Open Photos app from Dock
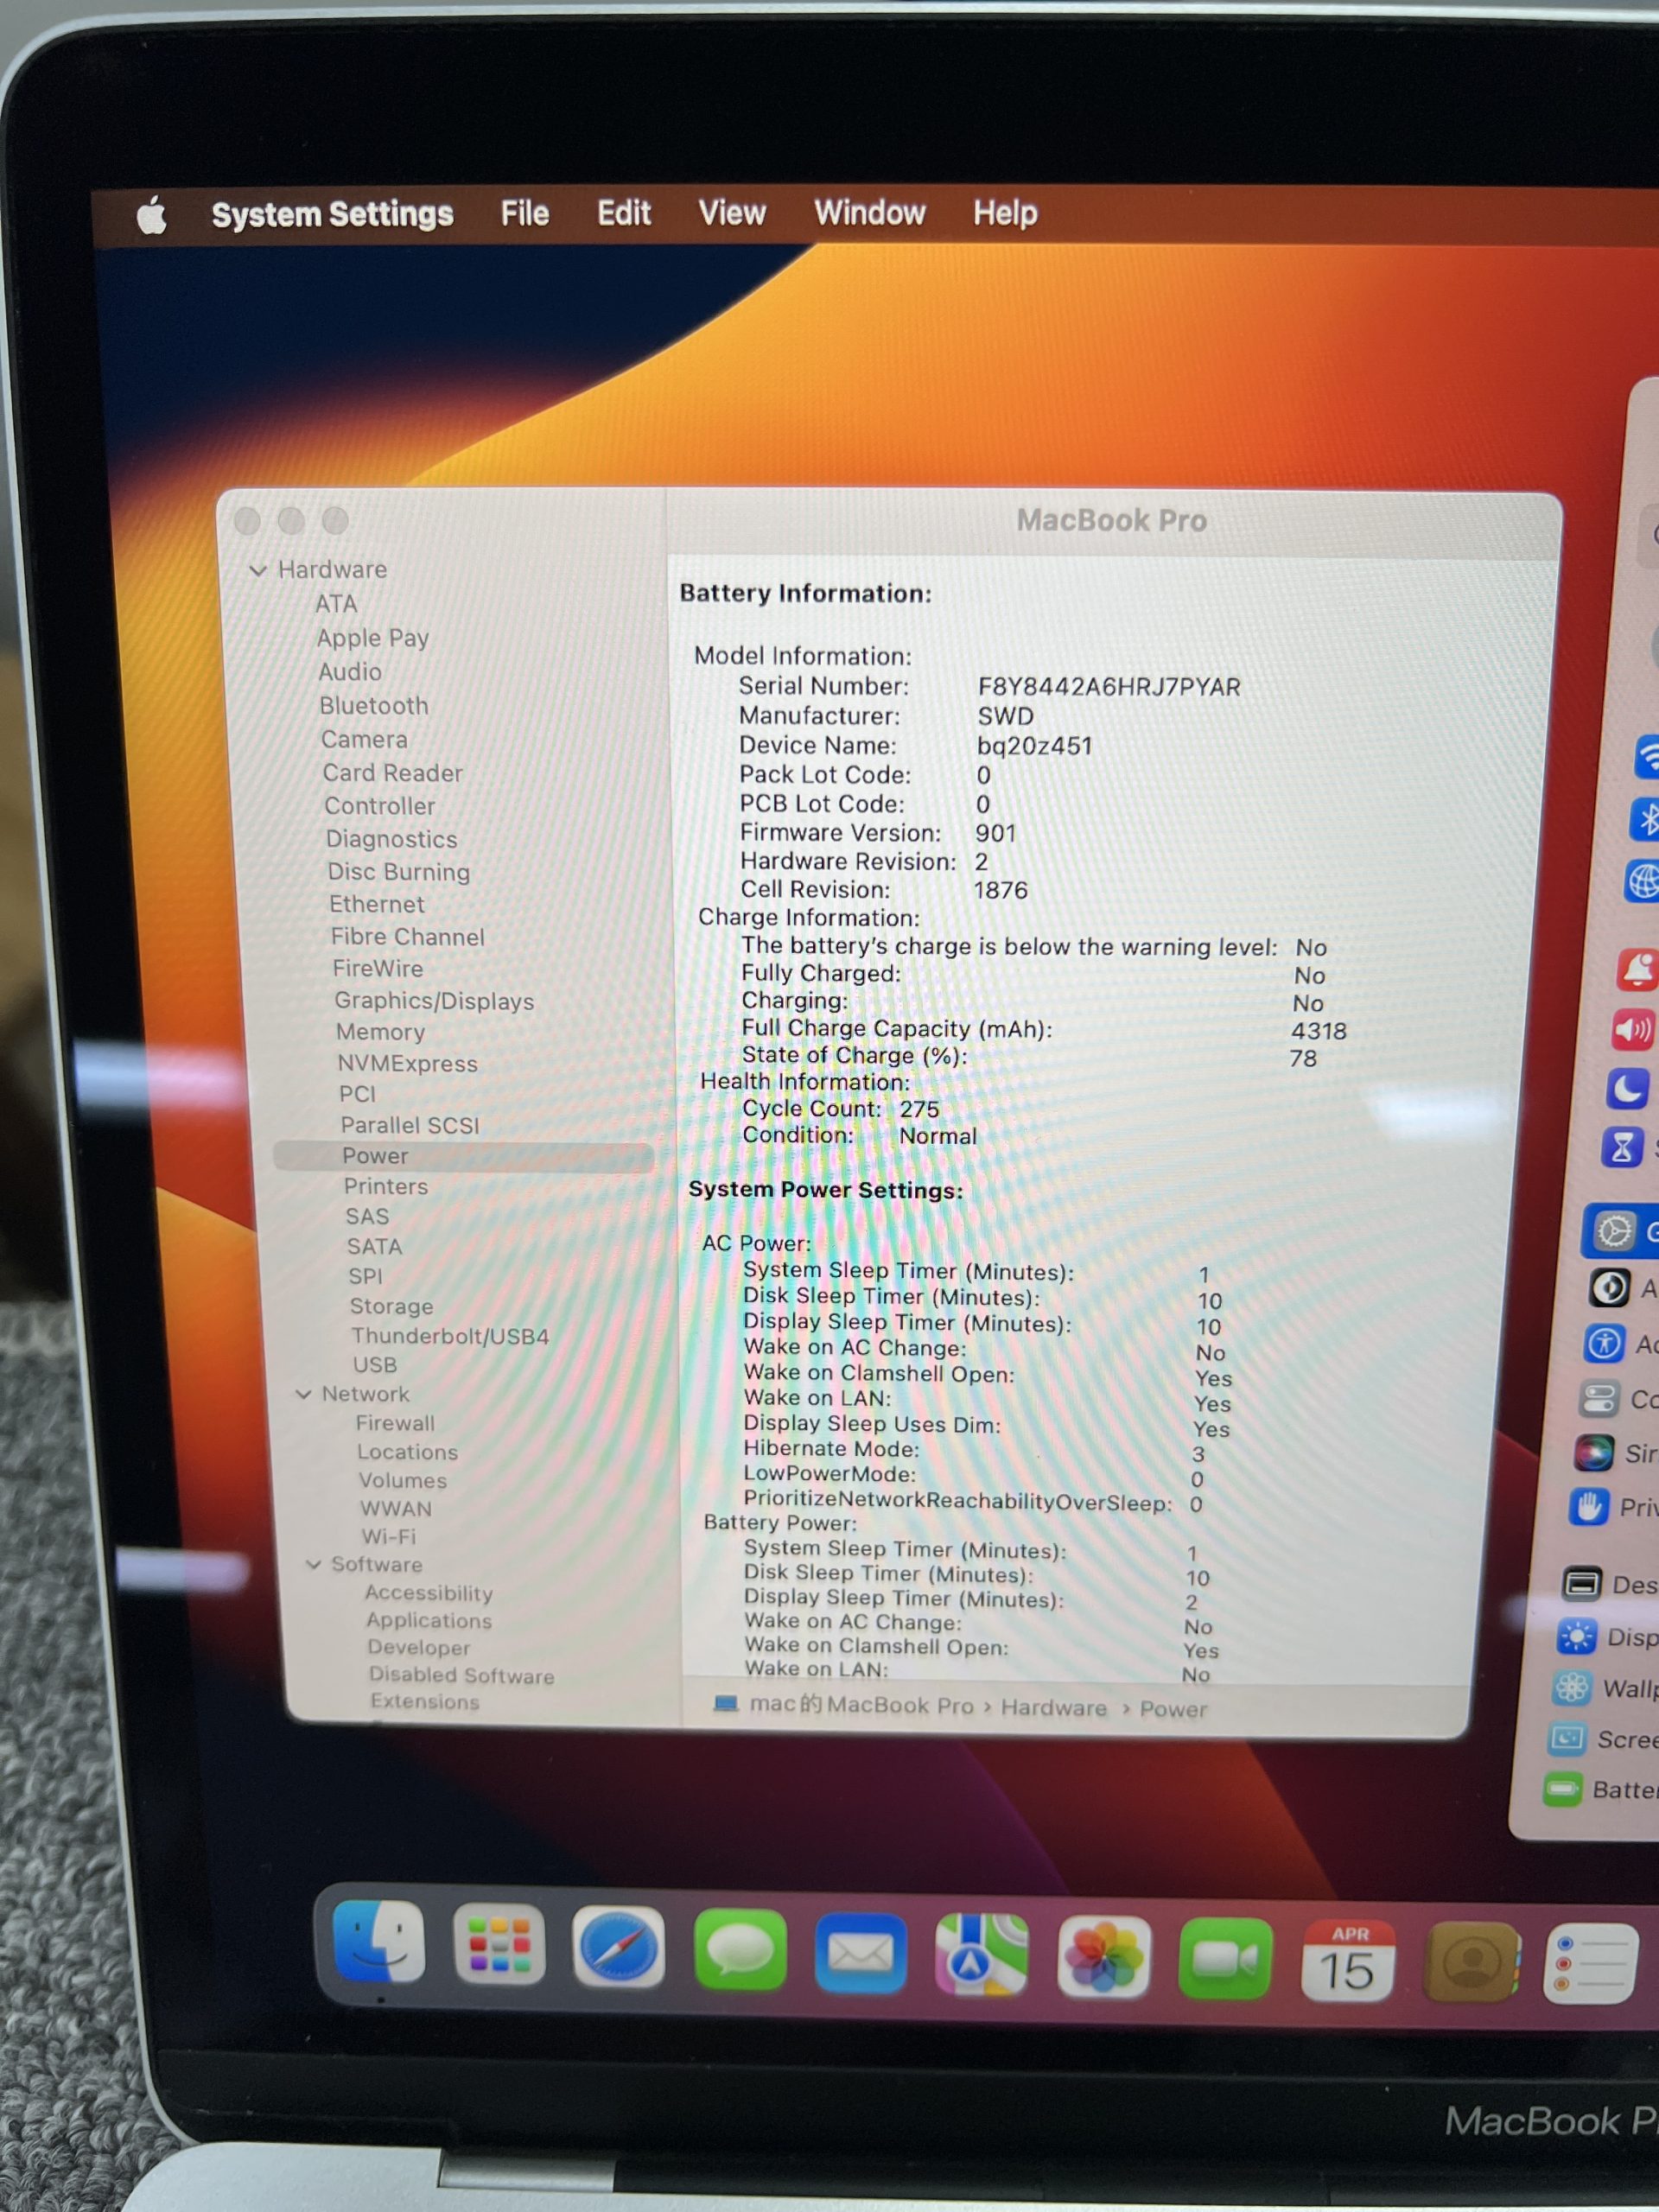The height and width of the screenshot is (2212, 1659). 1103,1956
